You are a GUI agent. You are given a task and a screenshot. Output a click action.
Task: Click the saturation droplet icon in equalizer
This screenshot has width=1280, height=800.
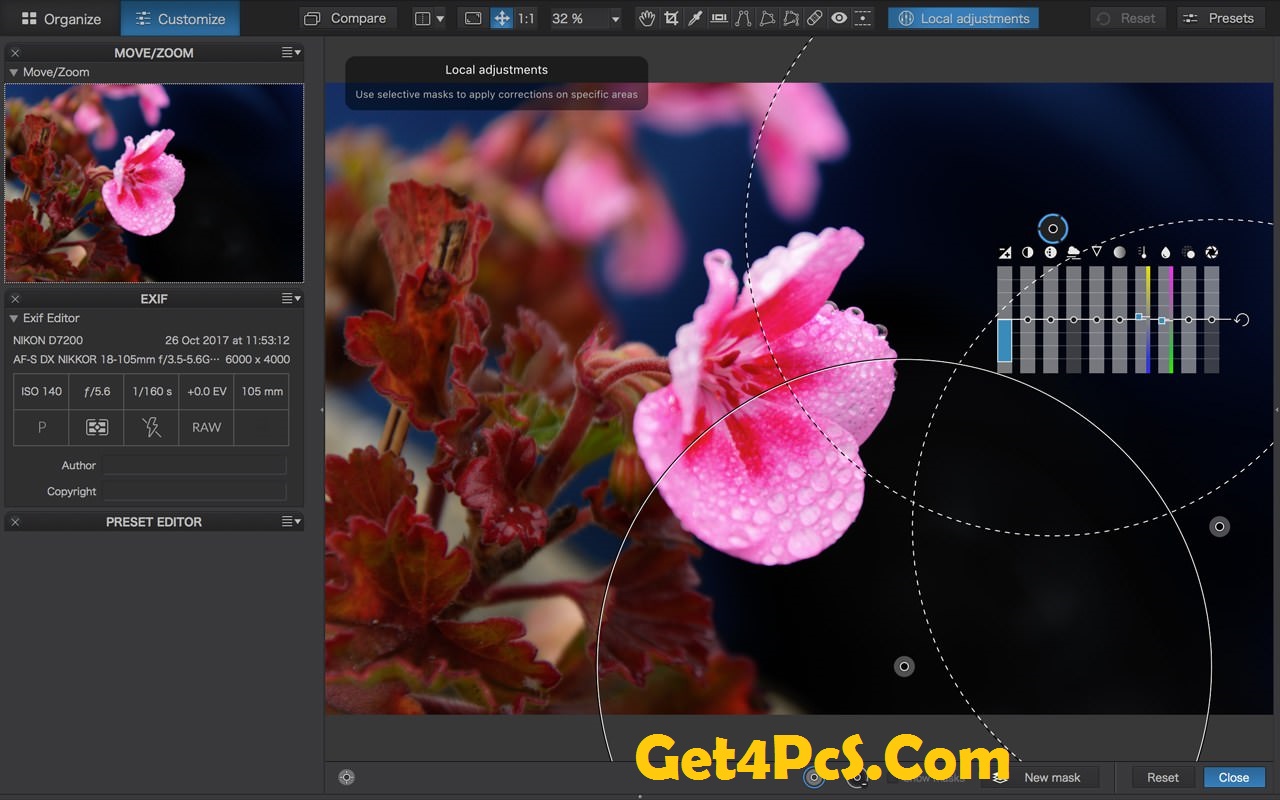(1165, 253)
